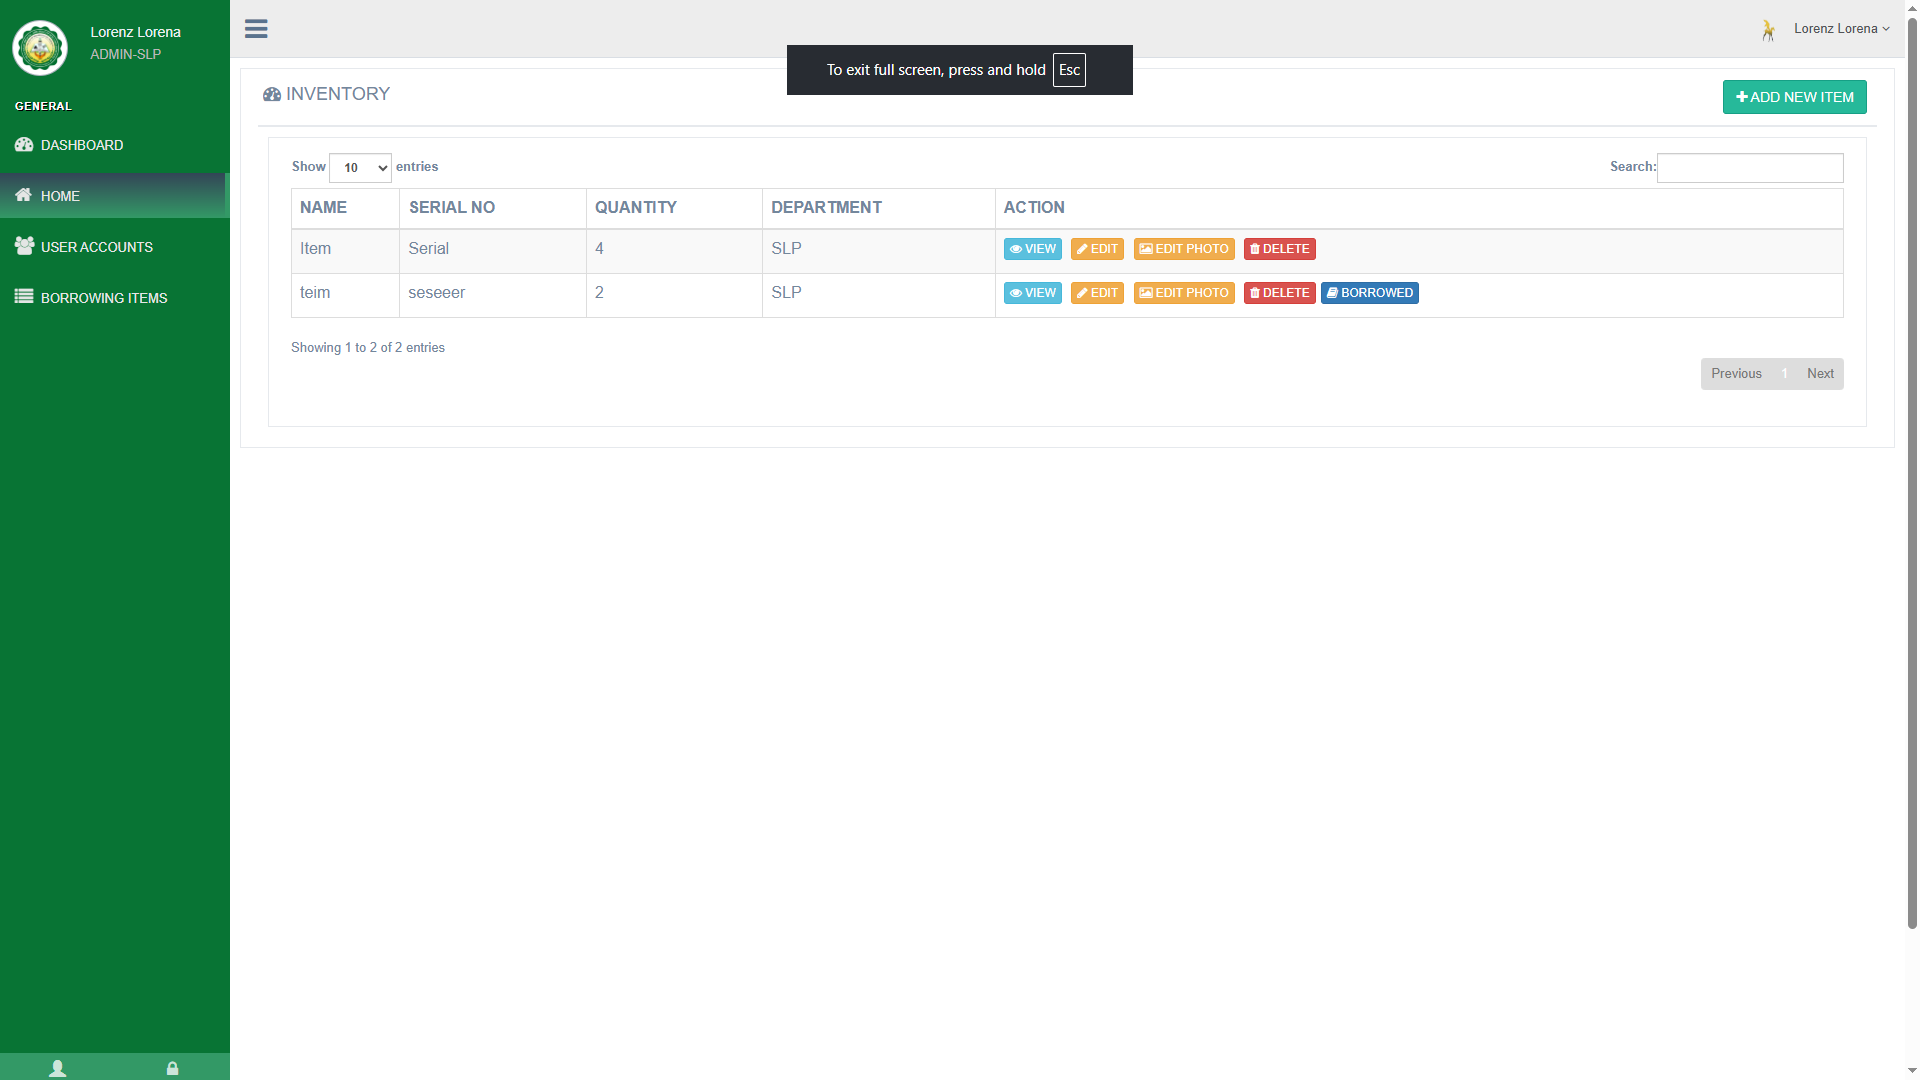The width and height of the screenshot is (1920, 1080).
Task: Click the school logo in sidebar
Action: pos(40,47)
